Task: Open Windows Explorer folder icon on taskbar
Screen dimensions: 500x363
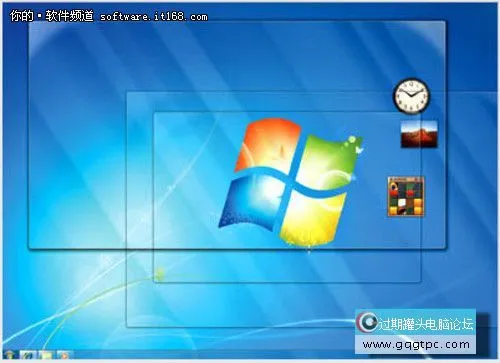Action: [46, 355]
